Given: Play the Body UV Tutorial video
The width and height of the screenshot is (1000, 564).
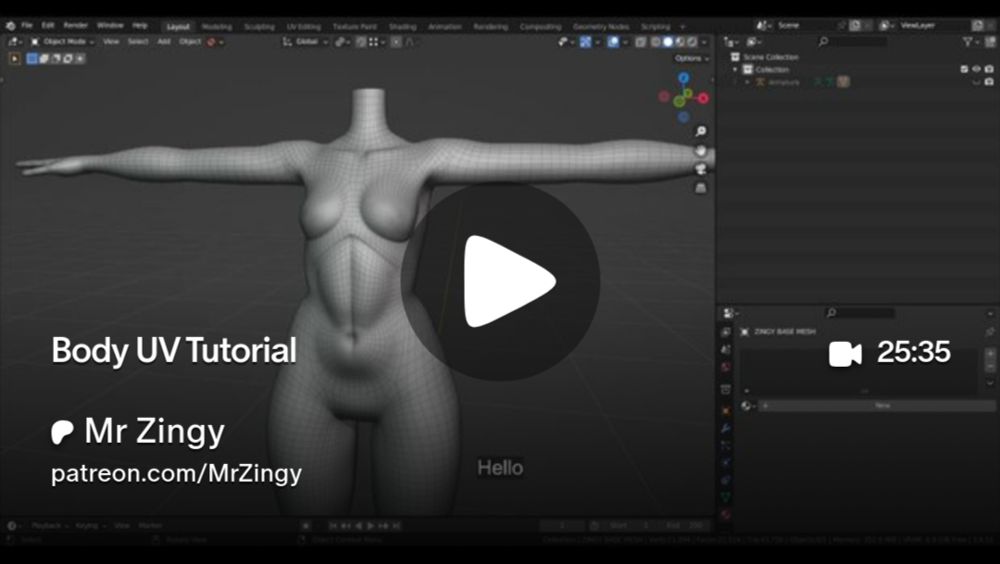Looking at the screenshot, I should (501, 281).
